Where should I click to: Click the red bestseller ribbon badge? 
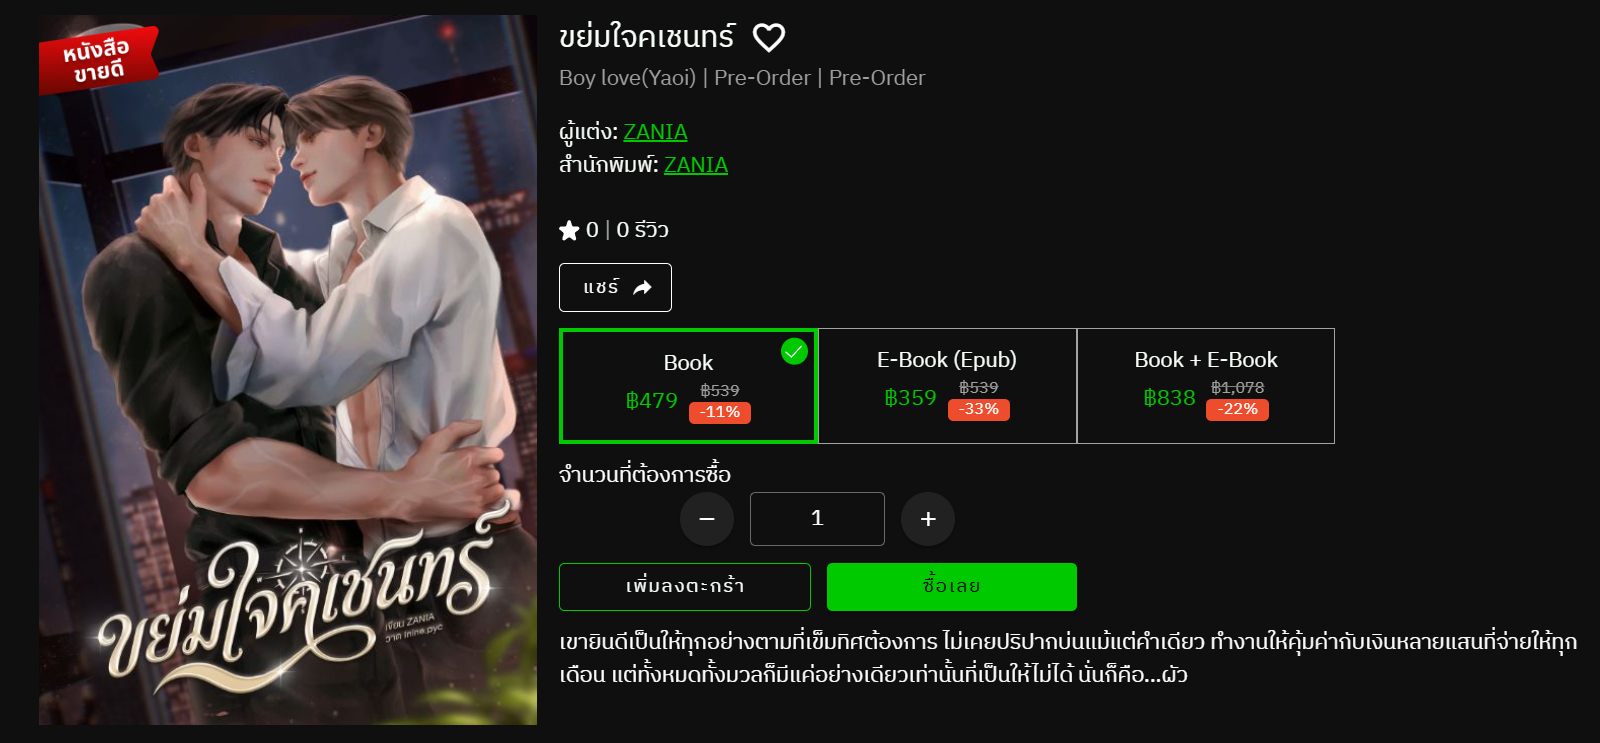tap(98, 59)
